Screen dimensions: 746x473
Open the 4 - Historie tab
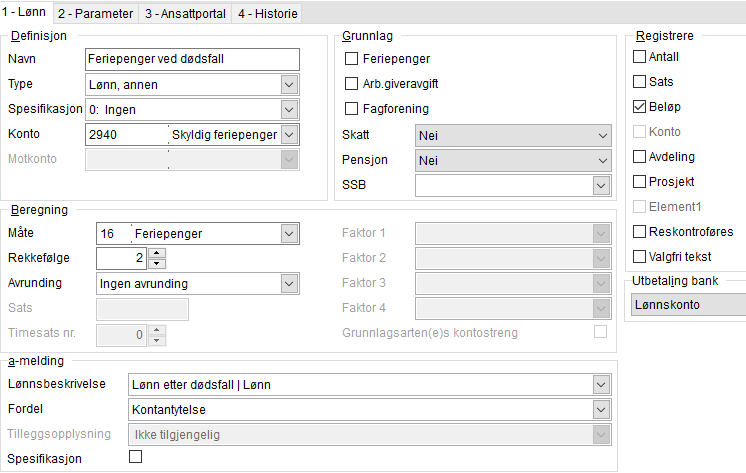[x=268, y=14]
